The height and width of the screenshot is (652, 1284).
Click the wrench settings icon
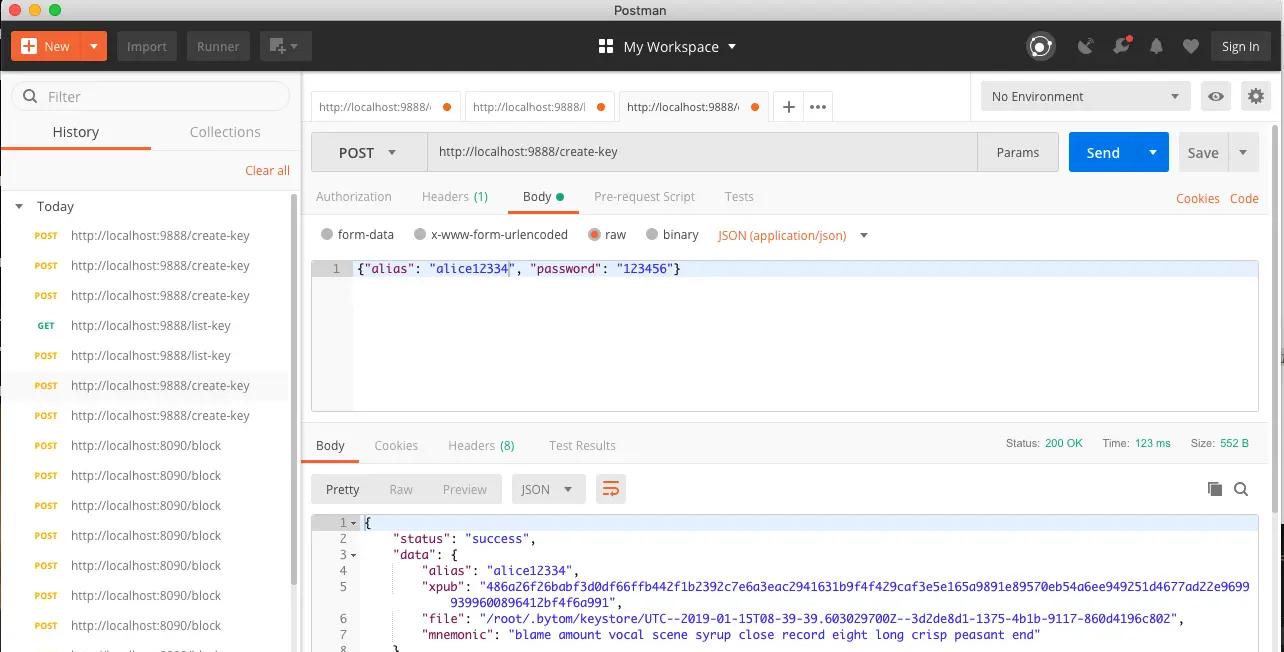1121,46
